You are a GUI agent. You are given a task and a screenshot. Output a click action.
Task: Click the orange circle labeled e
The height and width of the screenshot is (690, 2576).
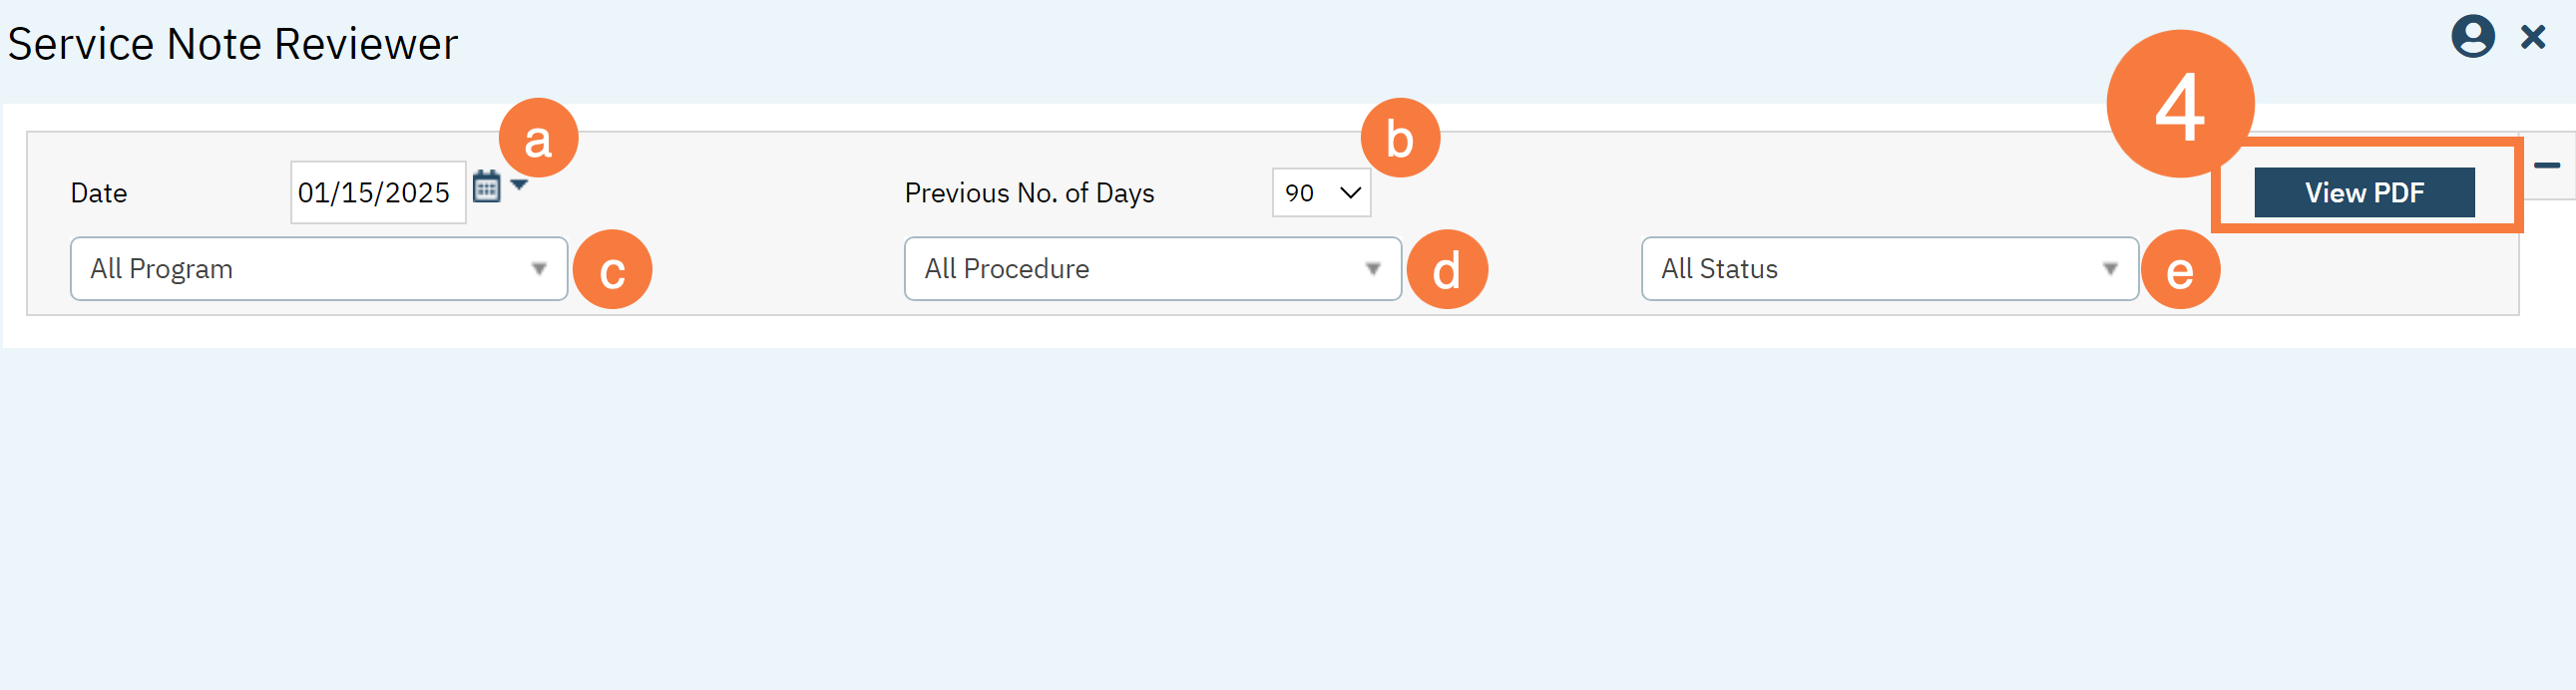tap(2180, 270)
